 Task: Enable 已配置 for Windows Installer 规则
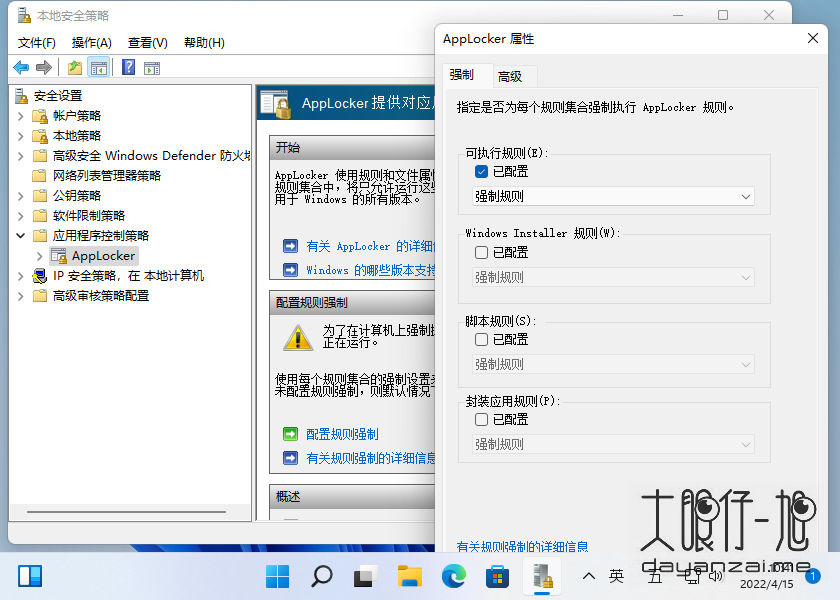(x=481, y=252)
